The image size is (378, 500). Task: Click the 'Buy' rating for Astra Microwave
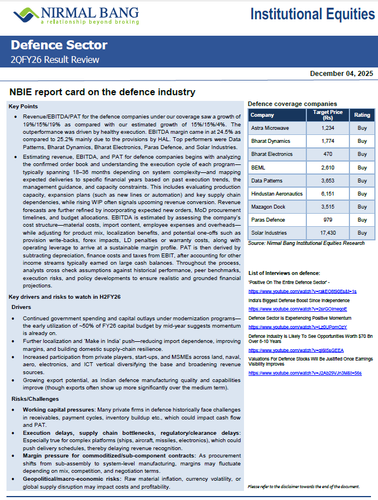point(362,128)
